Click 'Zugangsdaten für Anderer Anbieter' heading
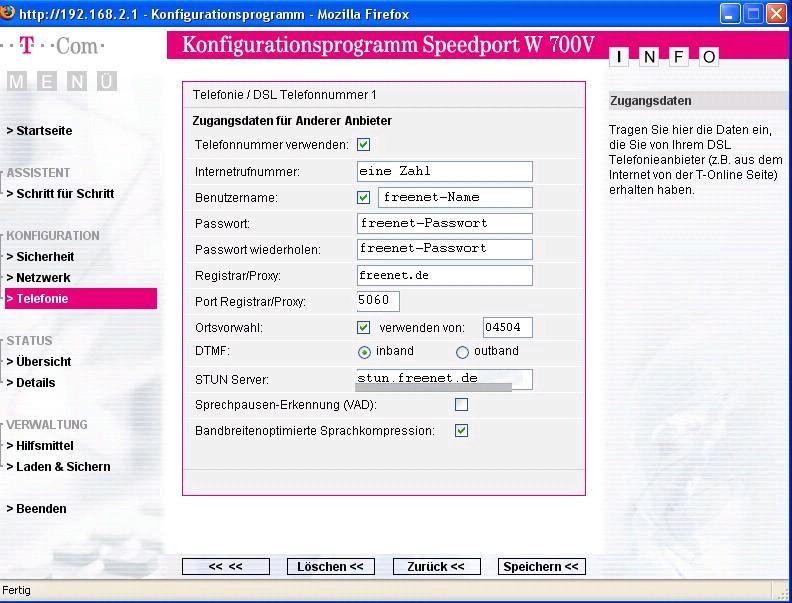Image resolution: width=792 pixels, height=603 pixels. click(x=292, y=121)
